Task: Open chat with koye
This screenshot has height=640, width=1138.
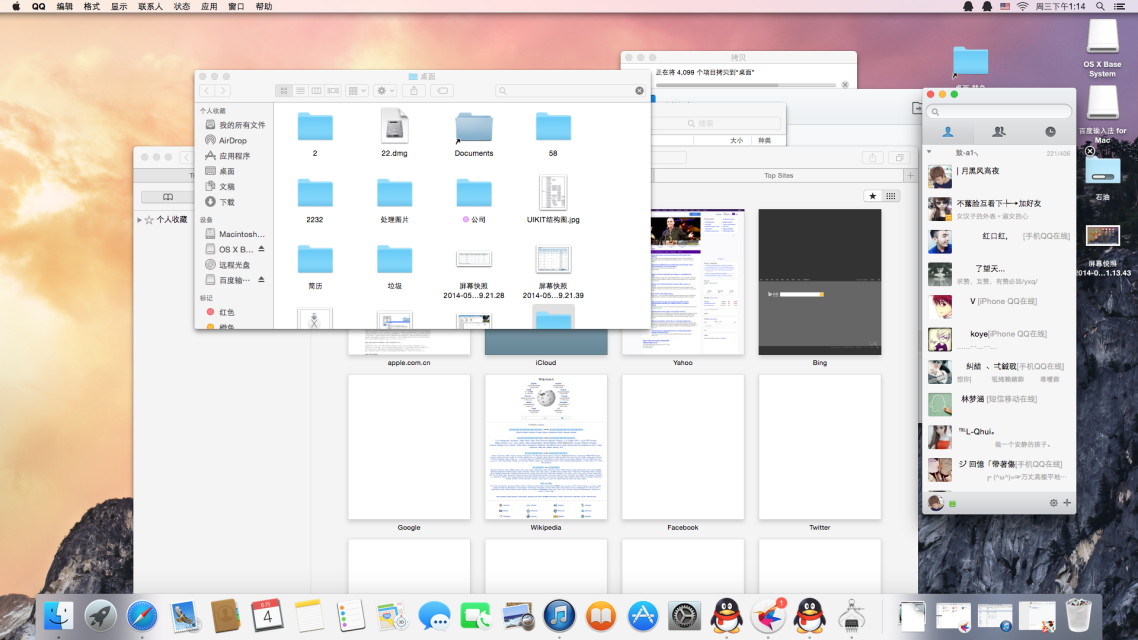Action: (999, 339)
